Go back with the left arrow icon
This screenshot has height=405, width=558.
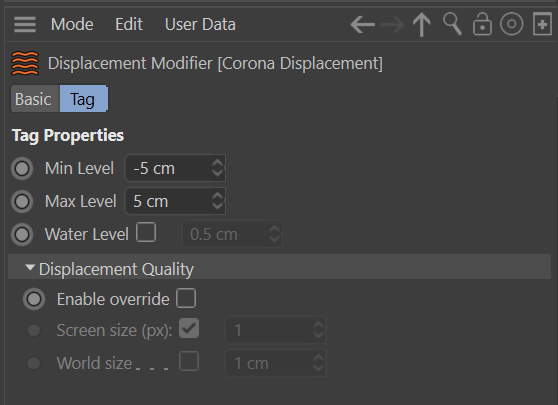(x=362, y=25)
